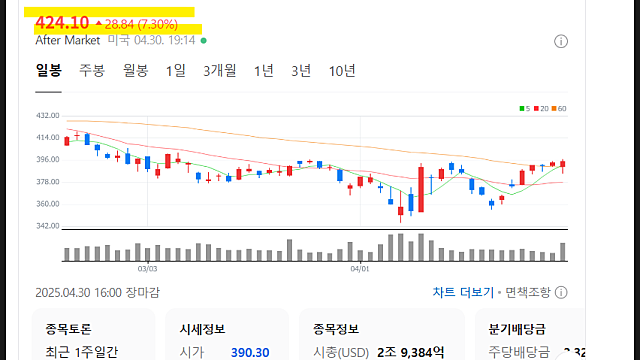
Task: Switch to the 주봉 weekly chart tab
Action: [92, 71]
